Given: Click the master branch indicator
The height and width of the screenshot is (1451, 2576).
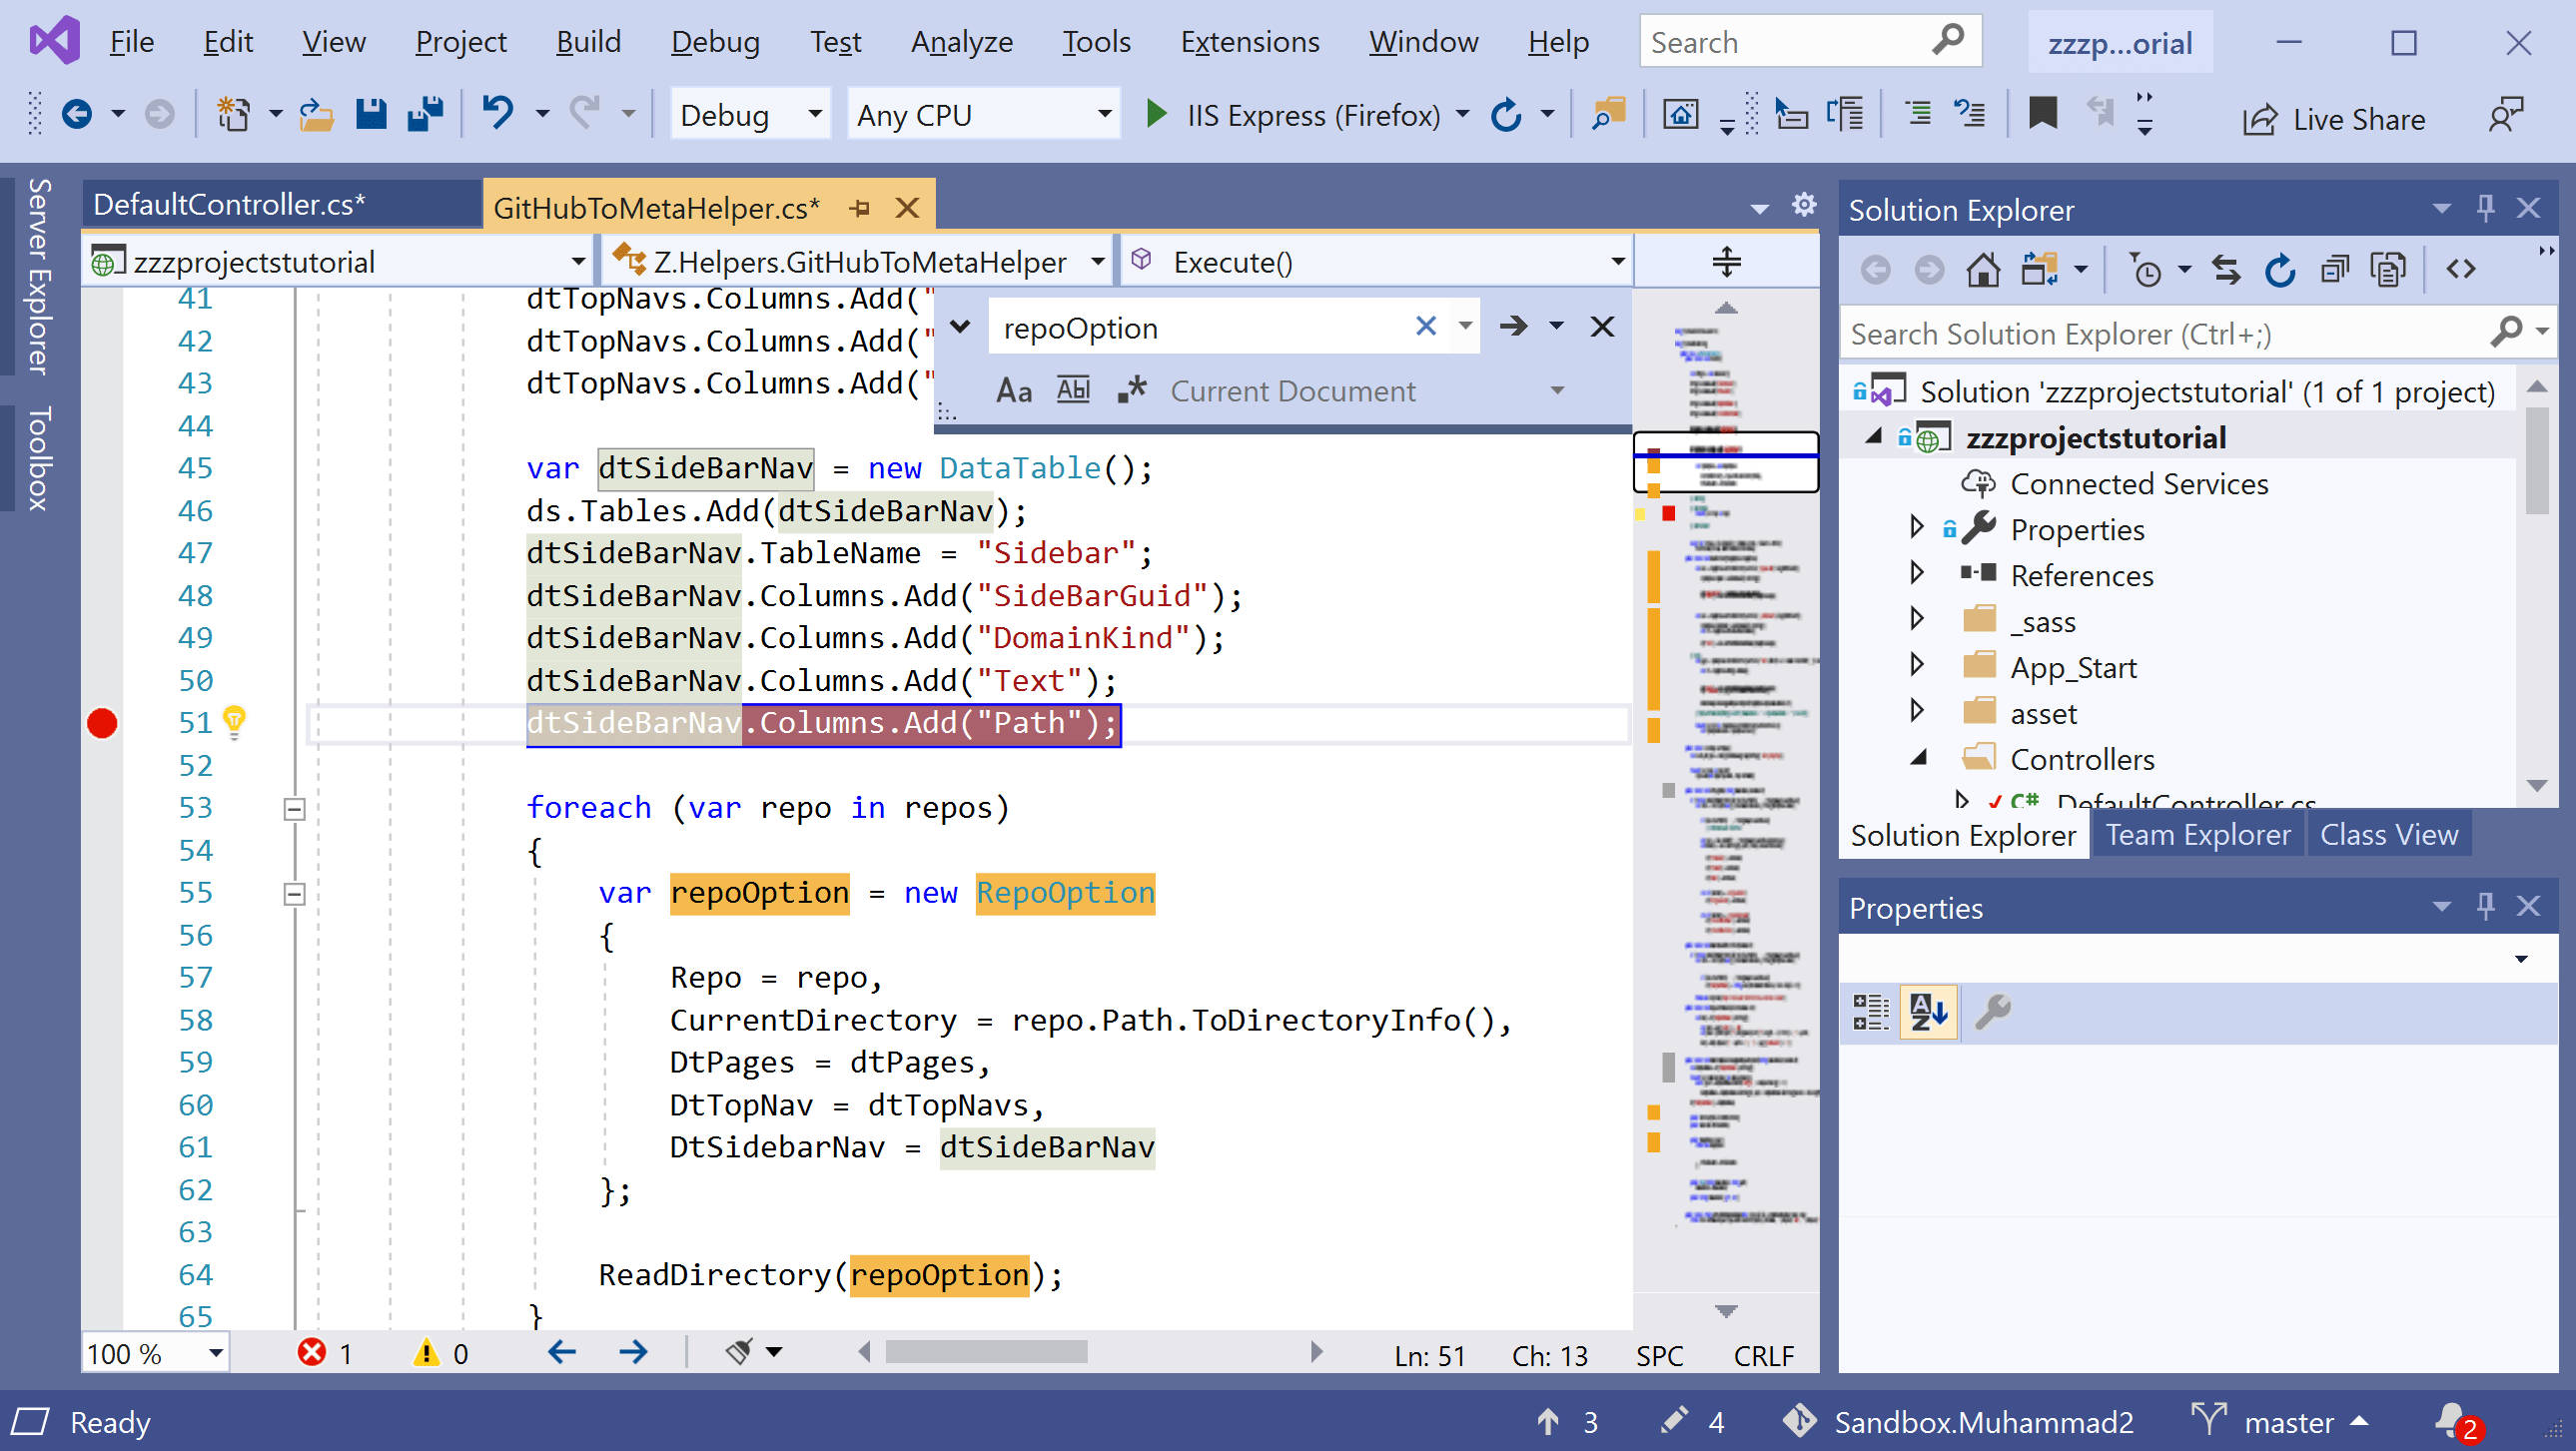Looking at the screenshot, I should [x=2288, y=1422].
